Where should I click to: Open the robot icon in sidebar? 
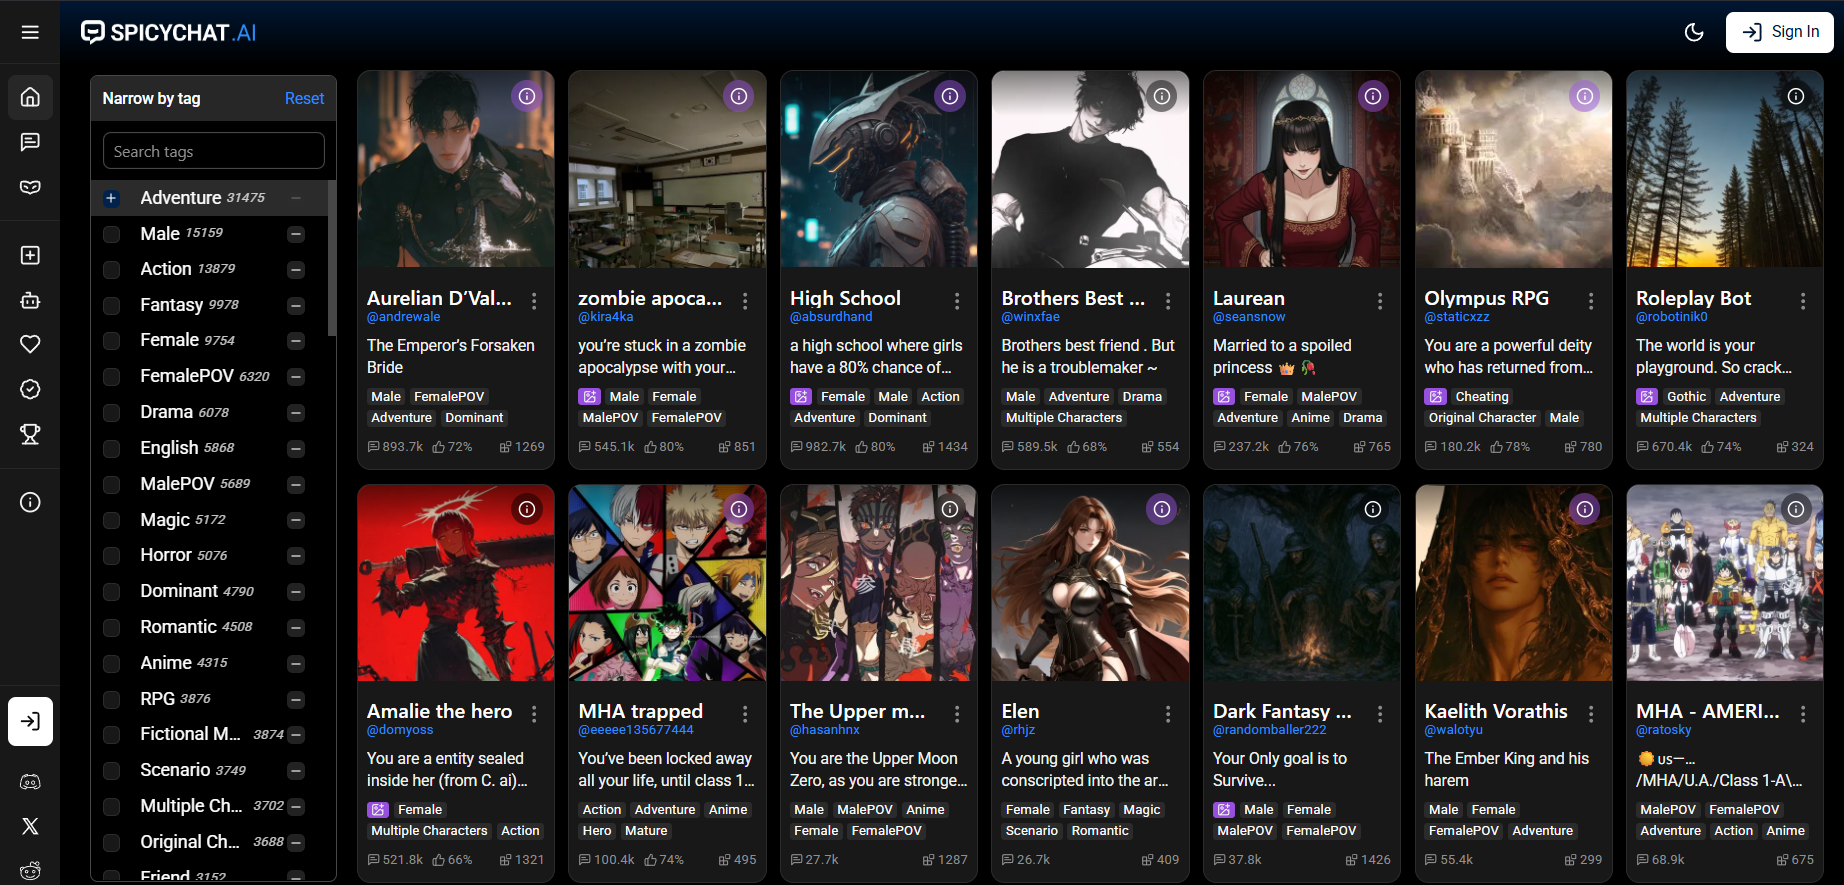click(30, 300)
